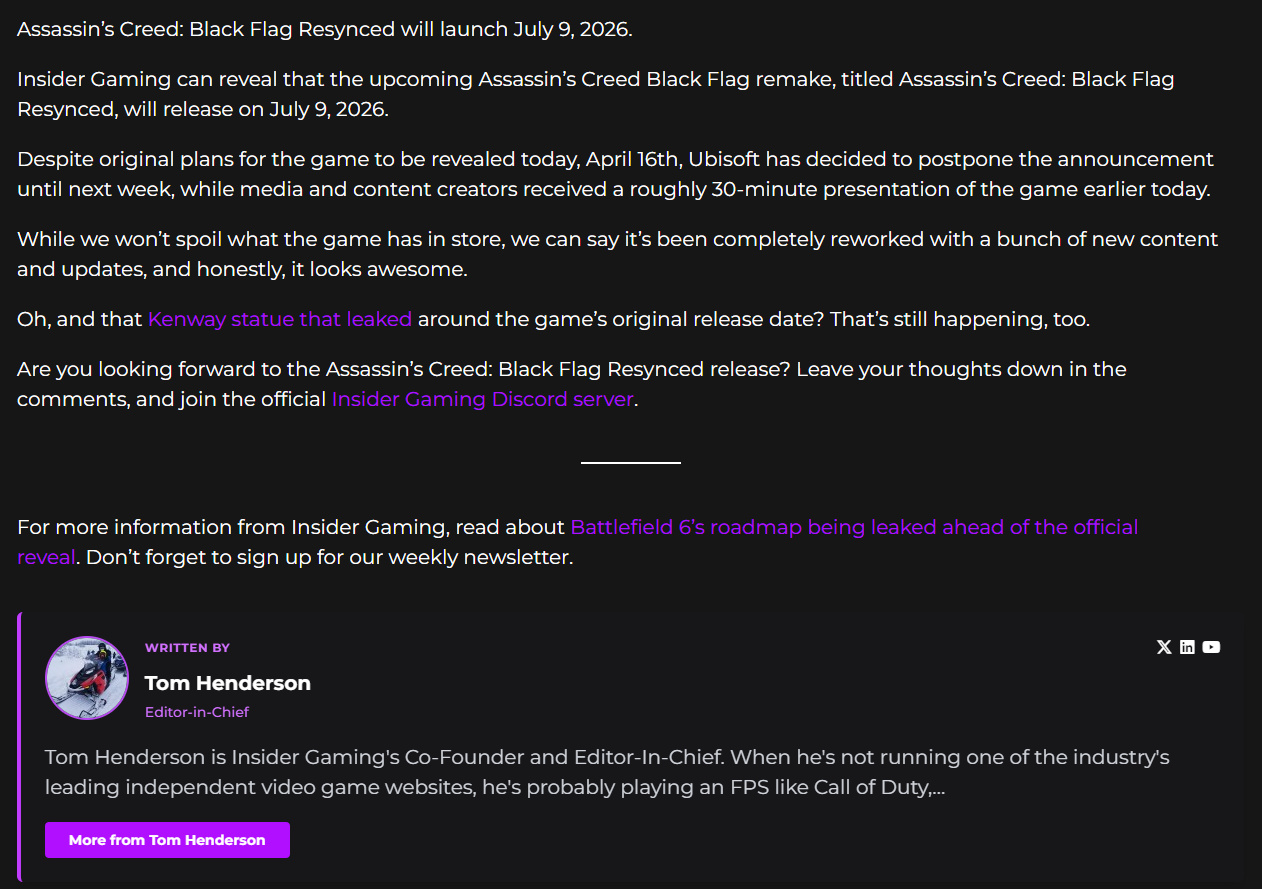The width and height of the screenshot is (1262, 889).
Task: Click the 'Are you looking forward' paragraph
Action: click(x=570, y=369)
